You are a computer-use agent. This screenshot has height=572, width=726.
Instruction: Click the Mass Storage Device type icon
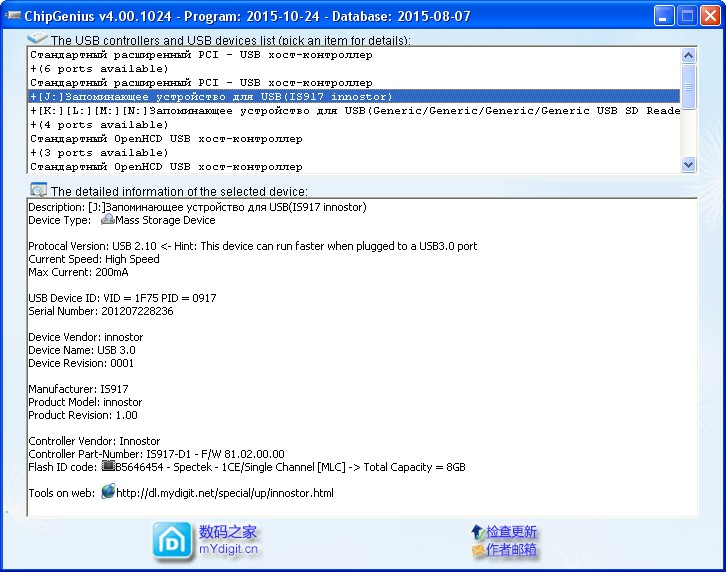click(107, 219)
